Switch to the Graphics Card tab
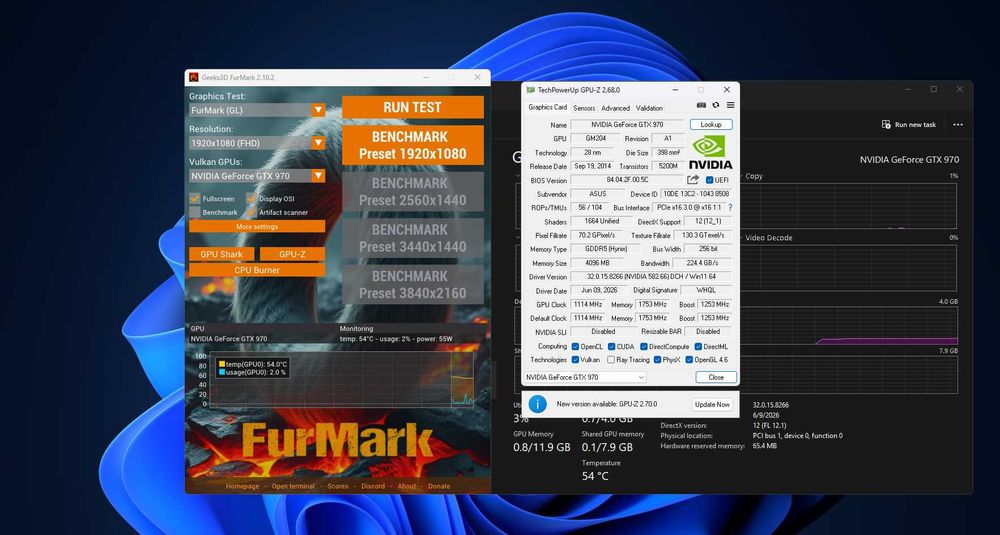 pyautogui.click(x=547, y=108)
